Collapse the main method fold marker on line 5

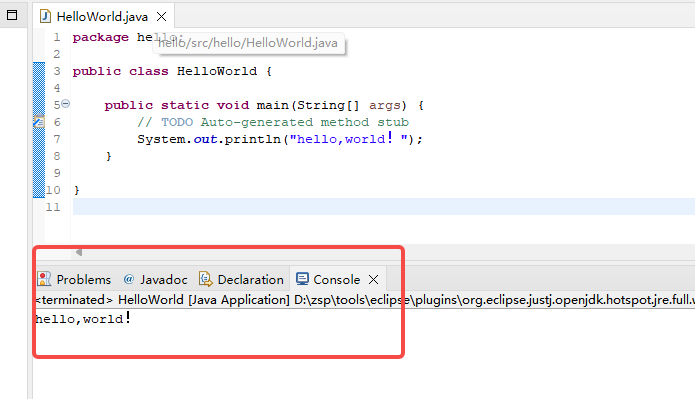point(66,104)
